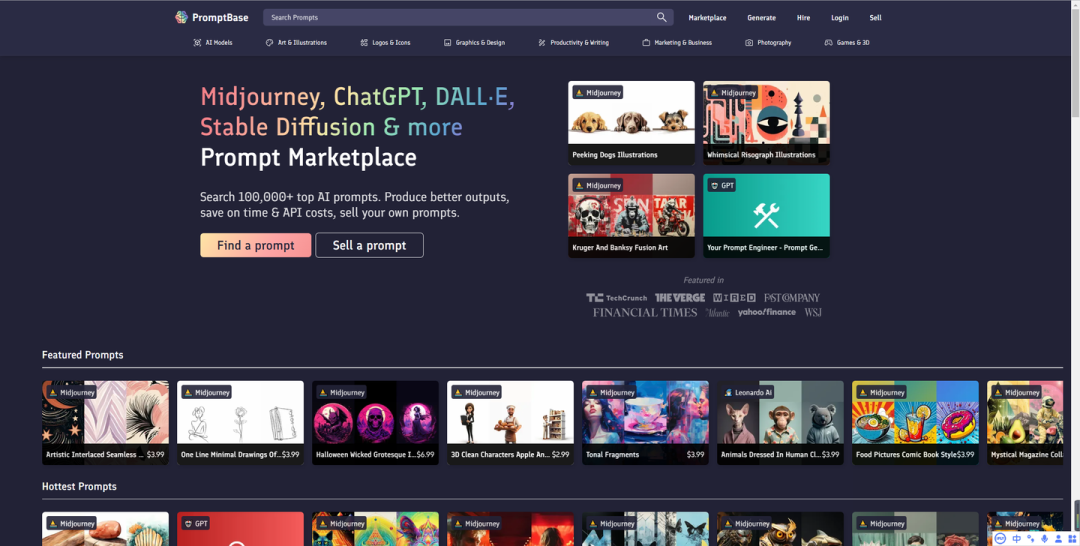Click the Games & 3D controller icon
Image resolution: width=1080 pixels, height=546 pixels.
[829, 43]
